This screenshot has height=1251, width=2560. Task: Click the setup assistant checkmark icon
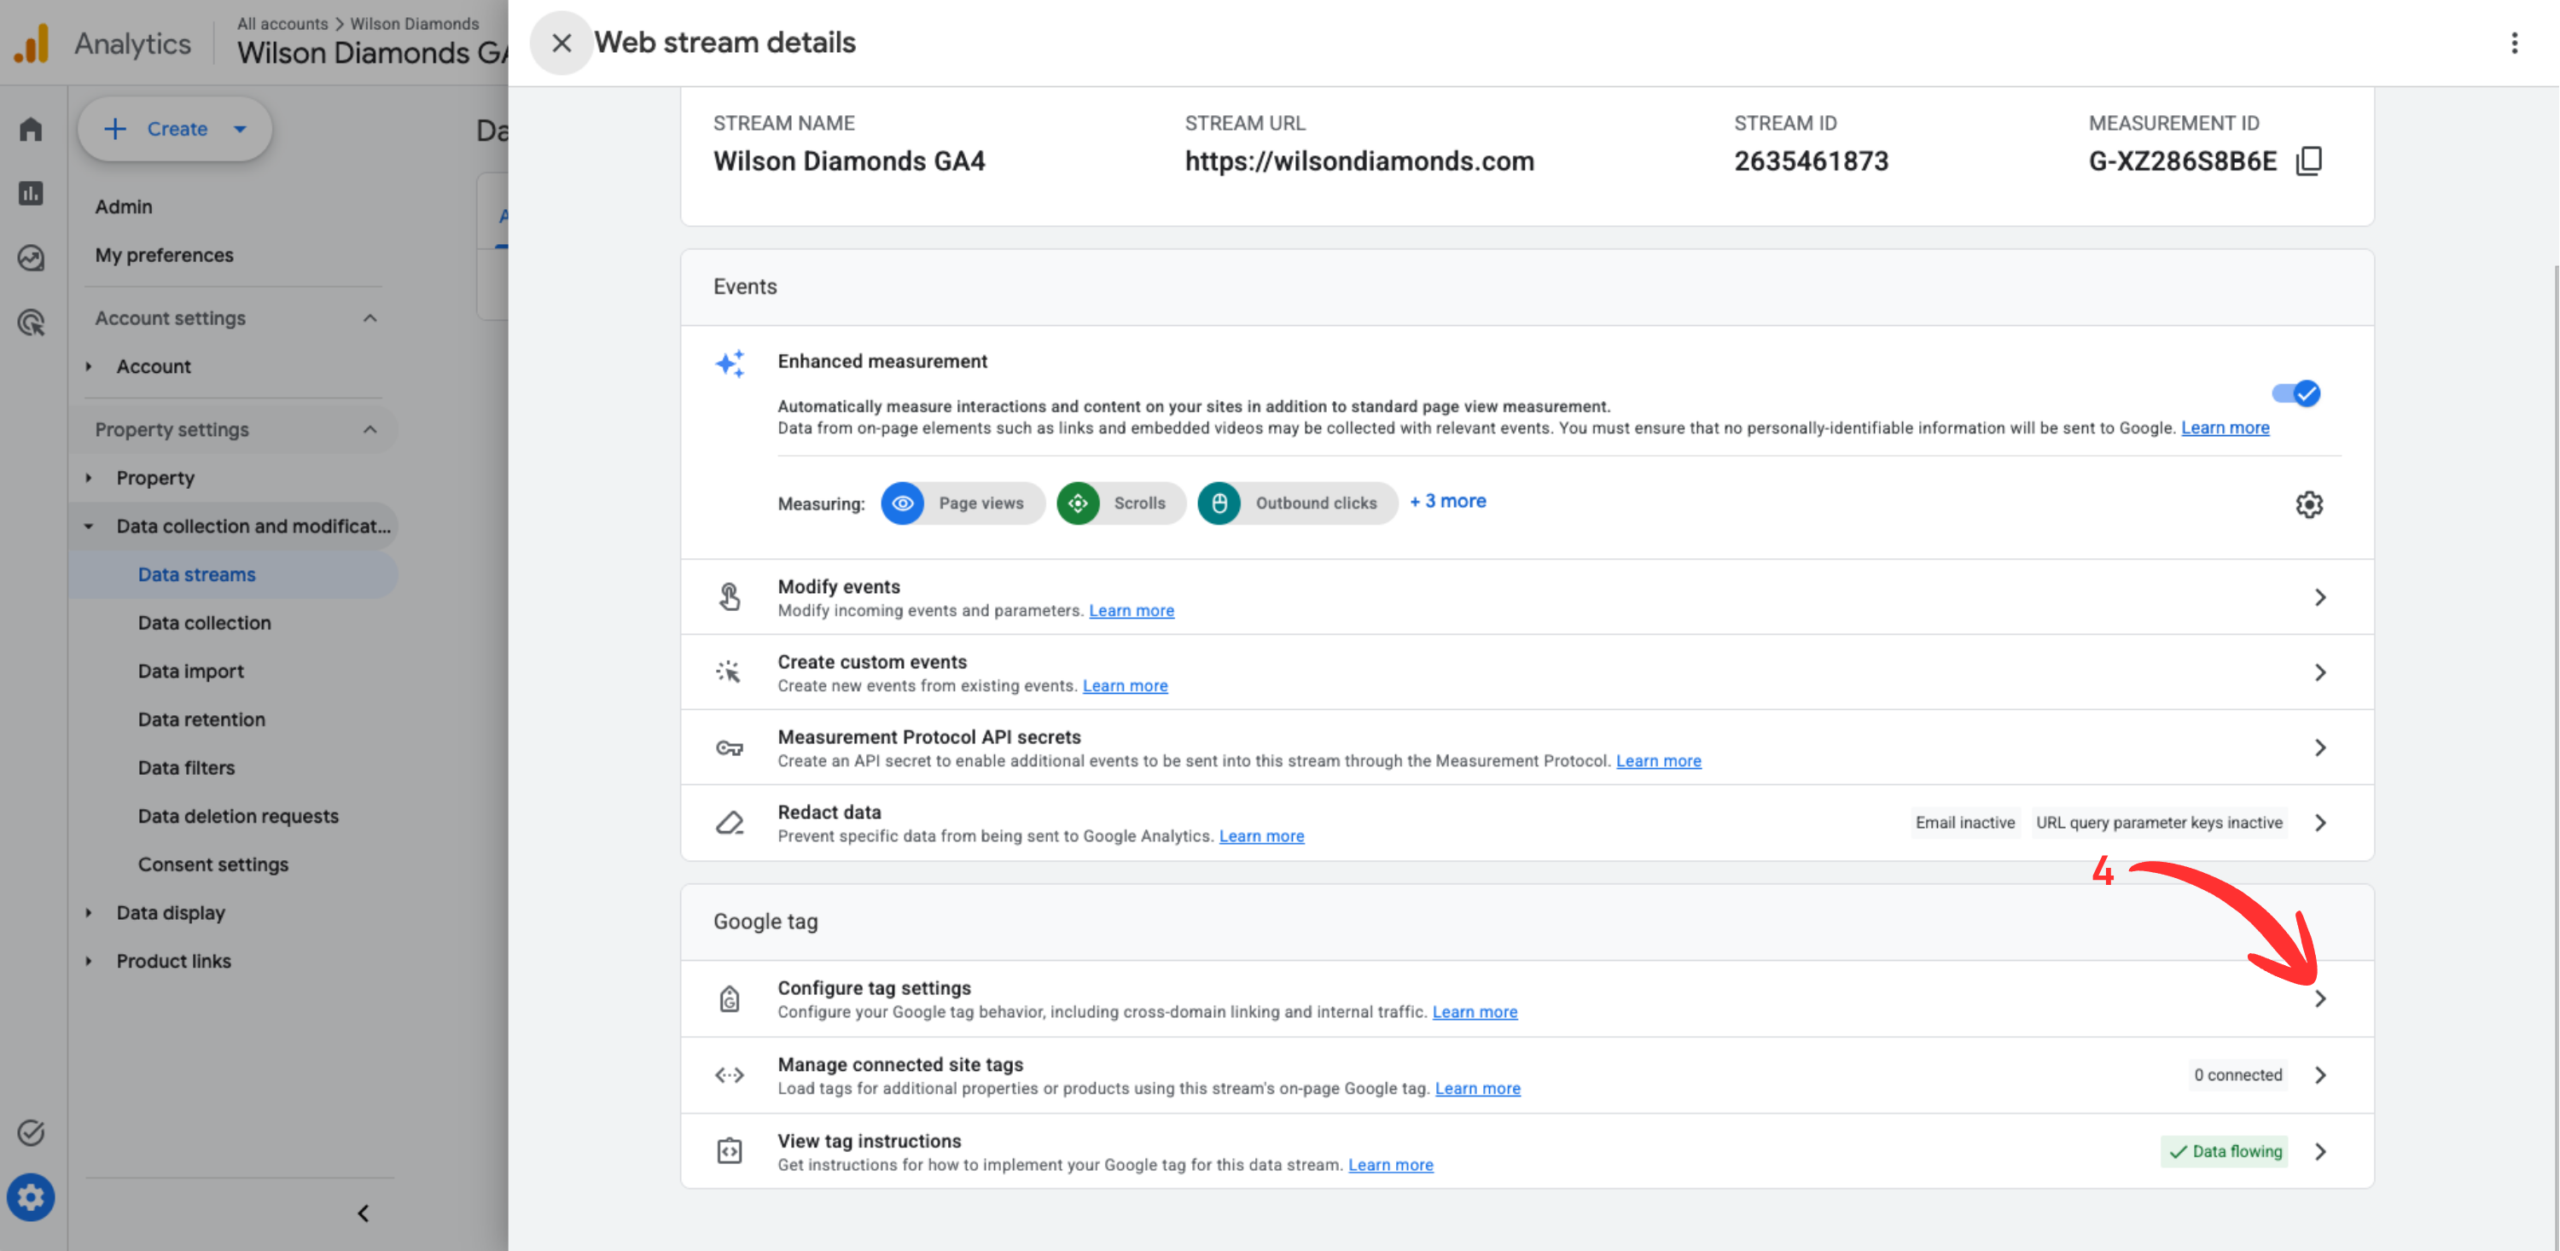[31, 1132]
